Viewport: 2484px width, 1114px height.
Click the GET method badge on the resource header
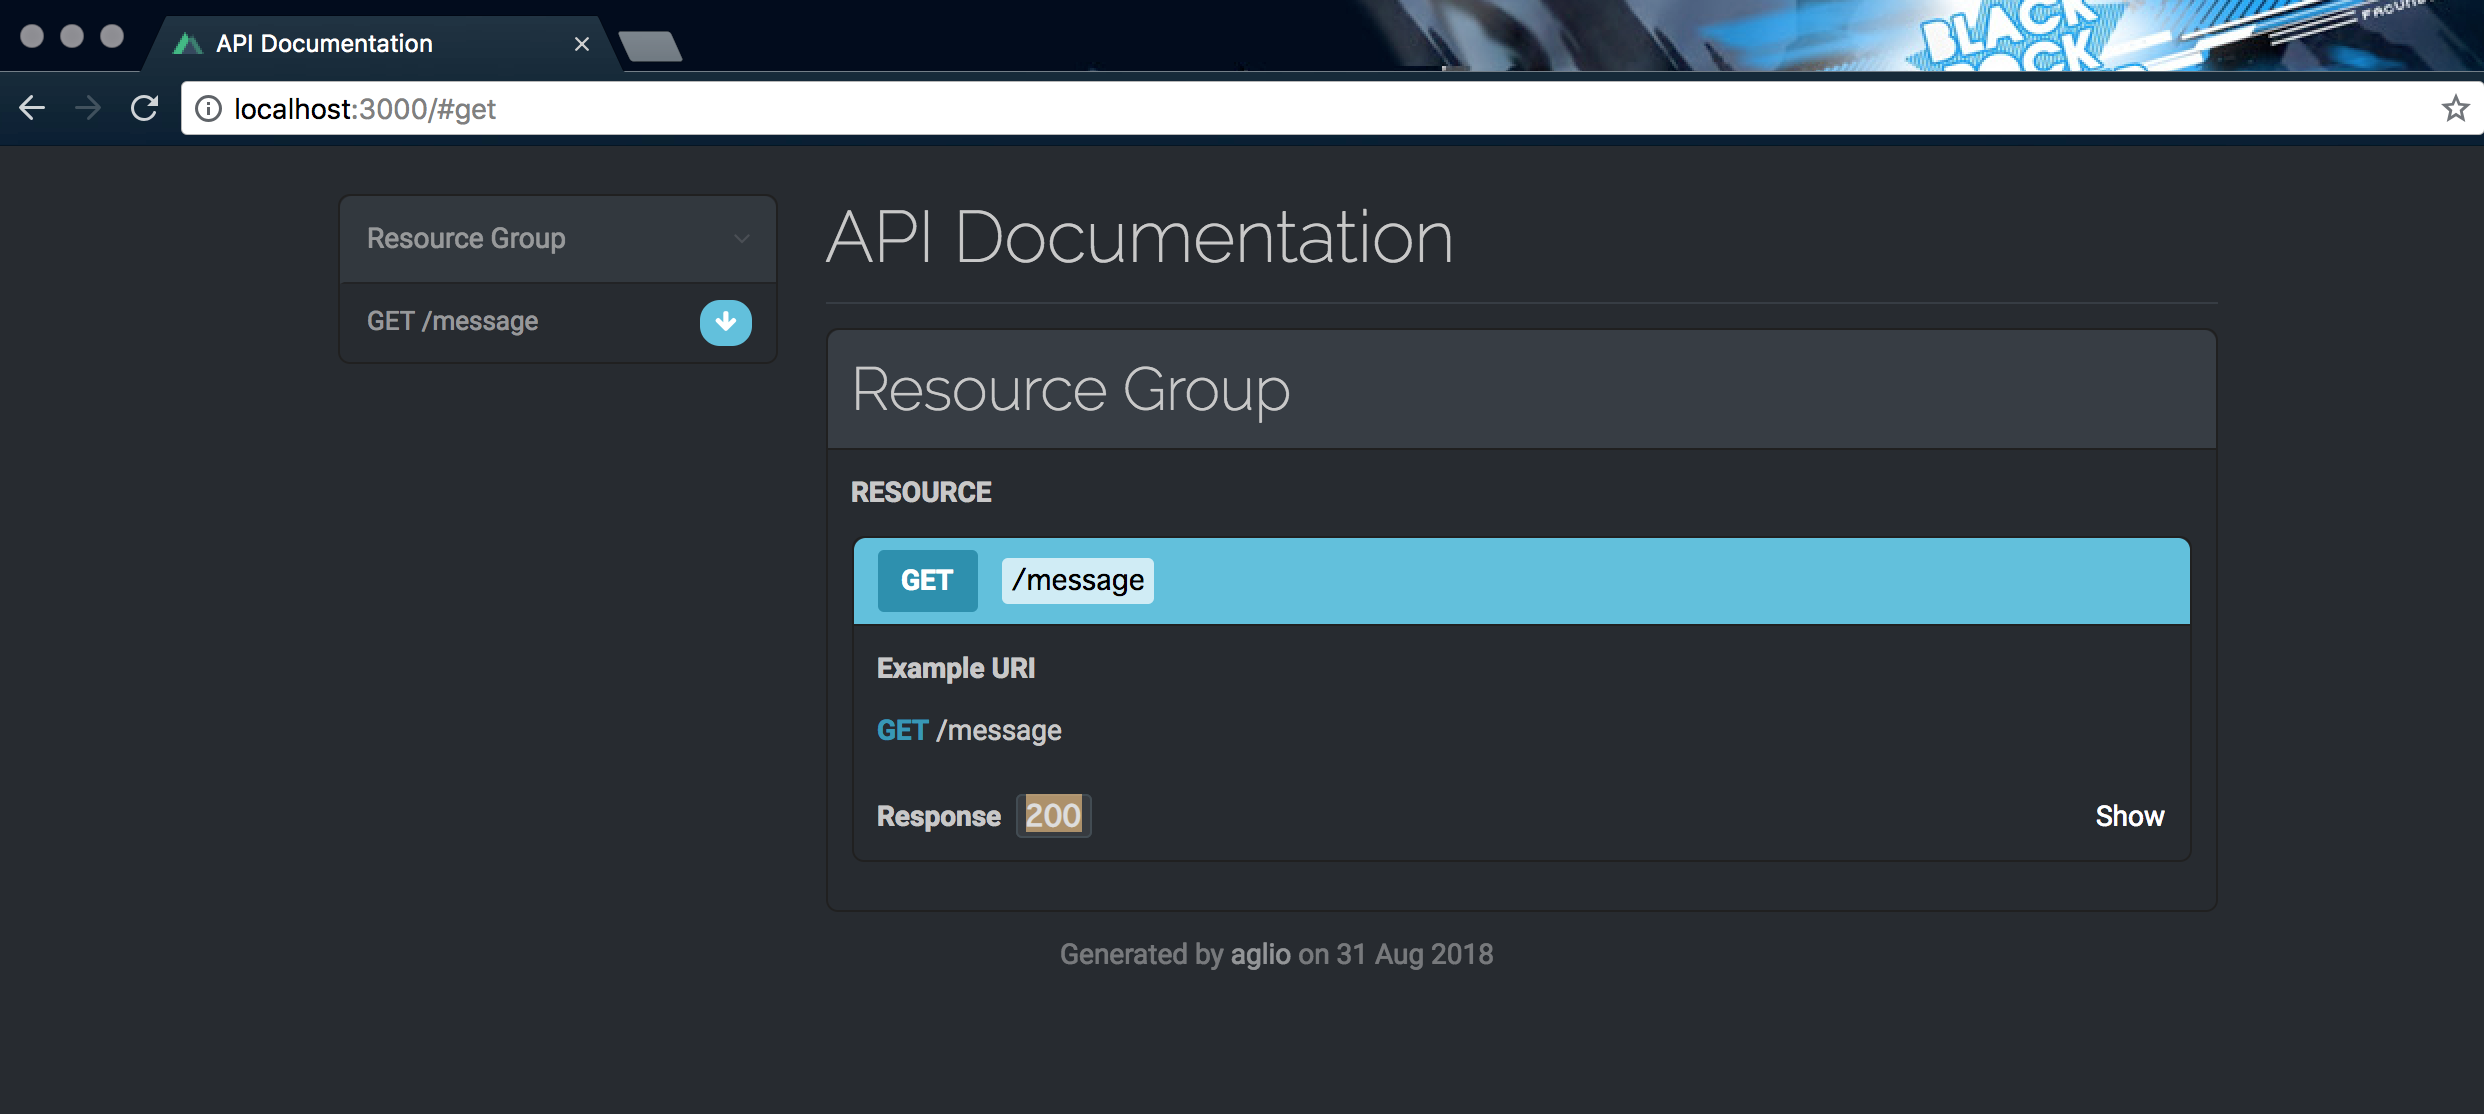coord(927,580)
